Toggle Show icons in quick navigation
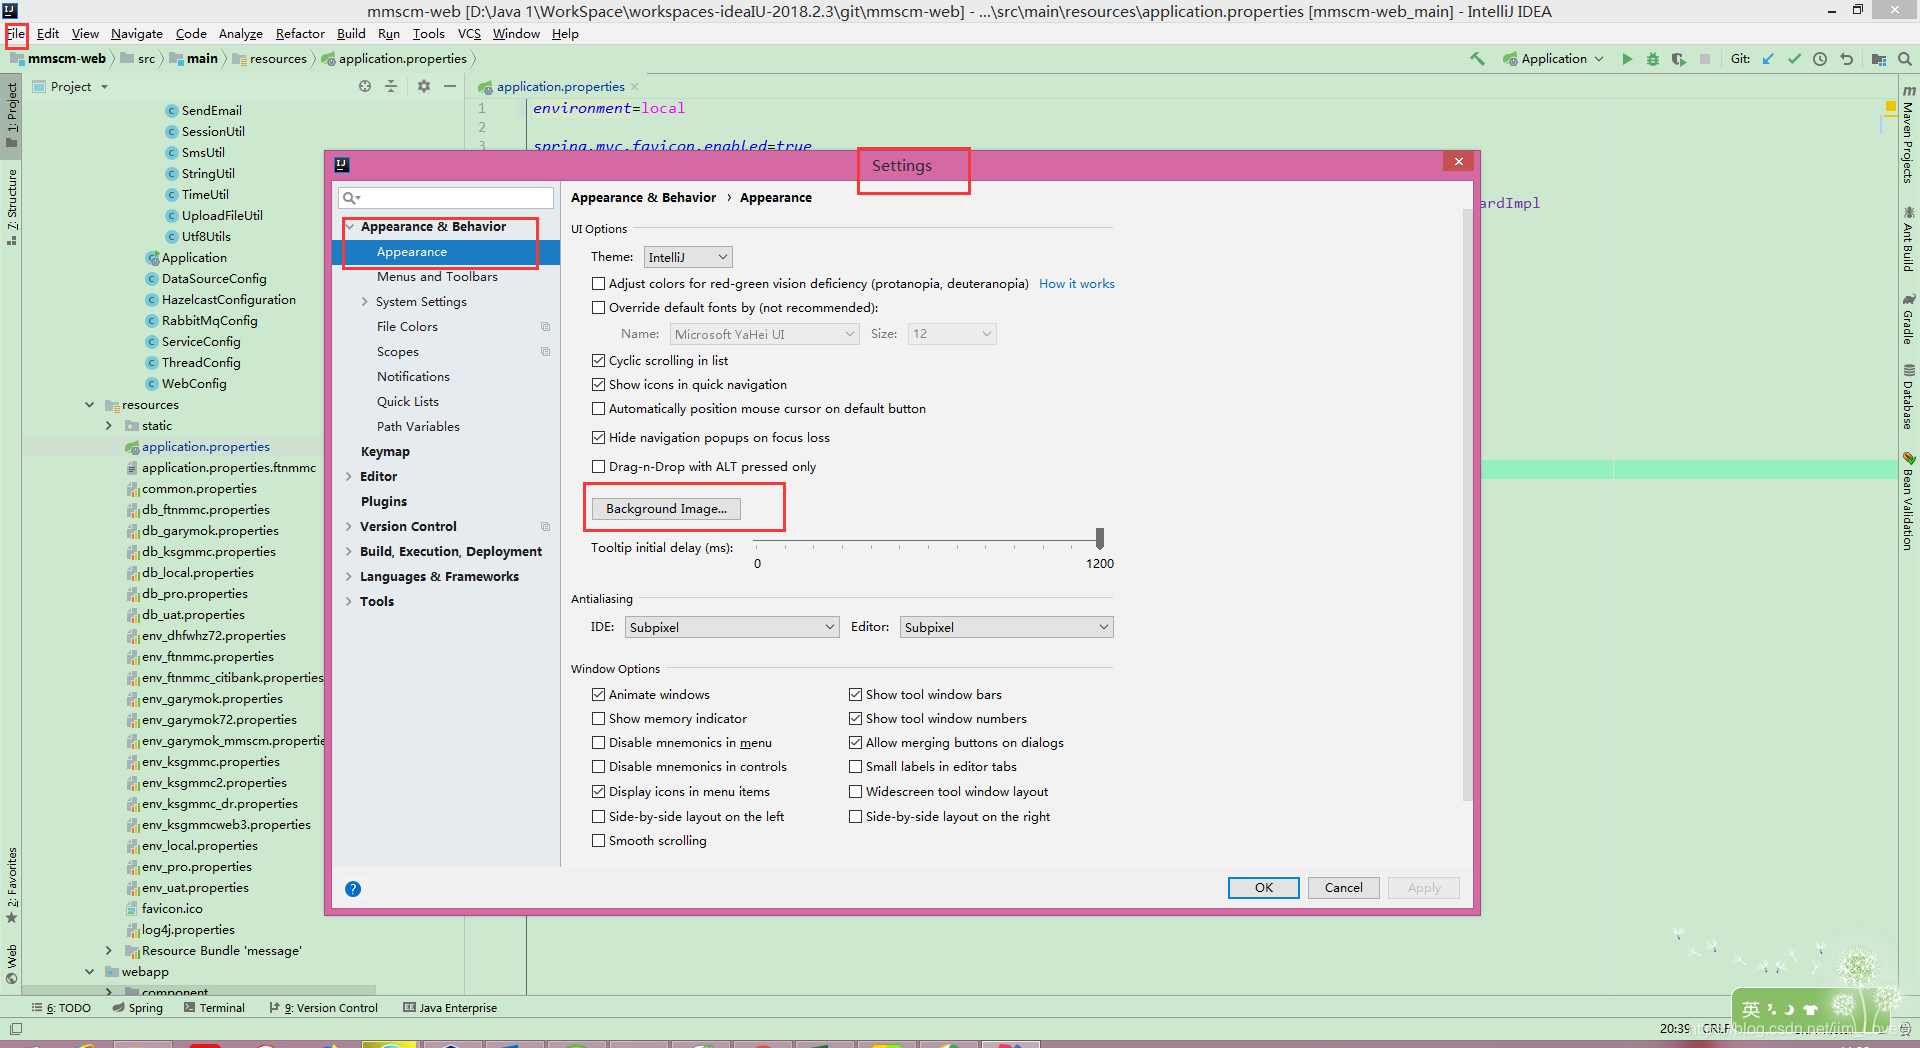The width and height of the screenshot is (1920, 1048). (x=598, y=385)
